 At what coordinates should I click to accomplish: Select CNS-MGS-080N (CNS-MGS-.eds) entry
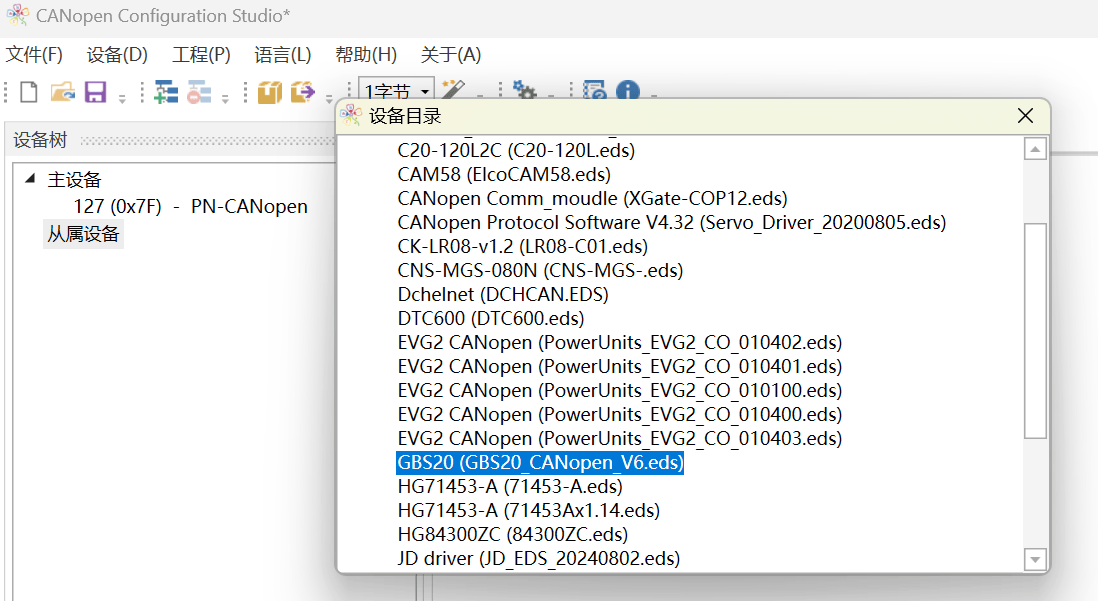coord(540,270)
